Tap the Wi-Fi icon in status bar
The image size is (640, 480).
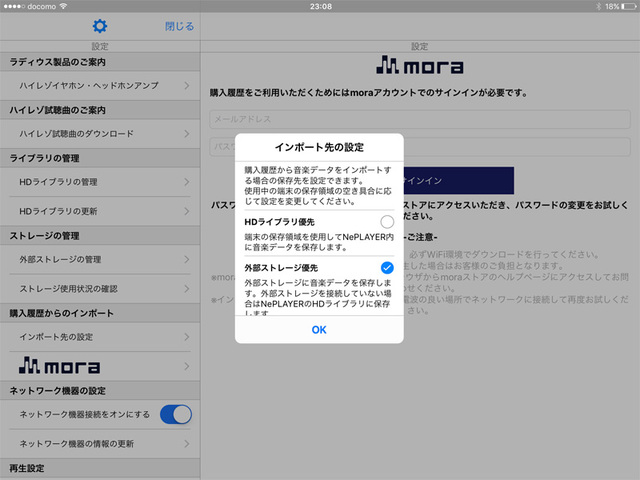[63, 6]
